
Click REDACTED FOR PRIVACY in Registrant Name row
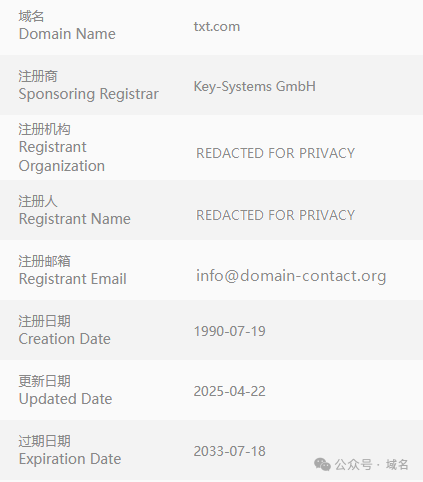pos(275,215)
